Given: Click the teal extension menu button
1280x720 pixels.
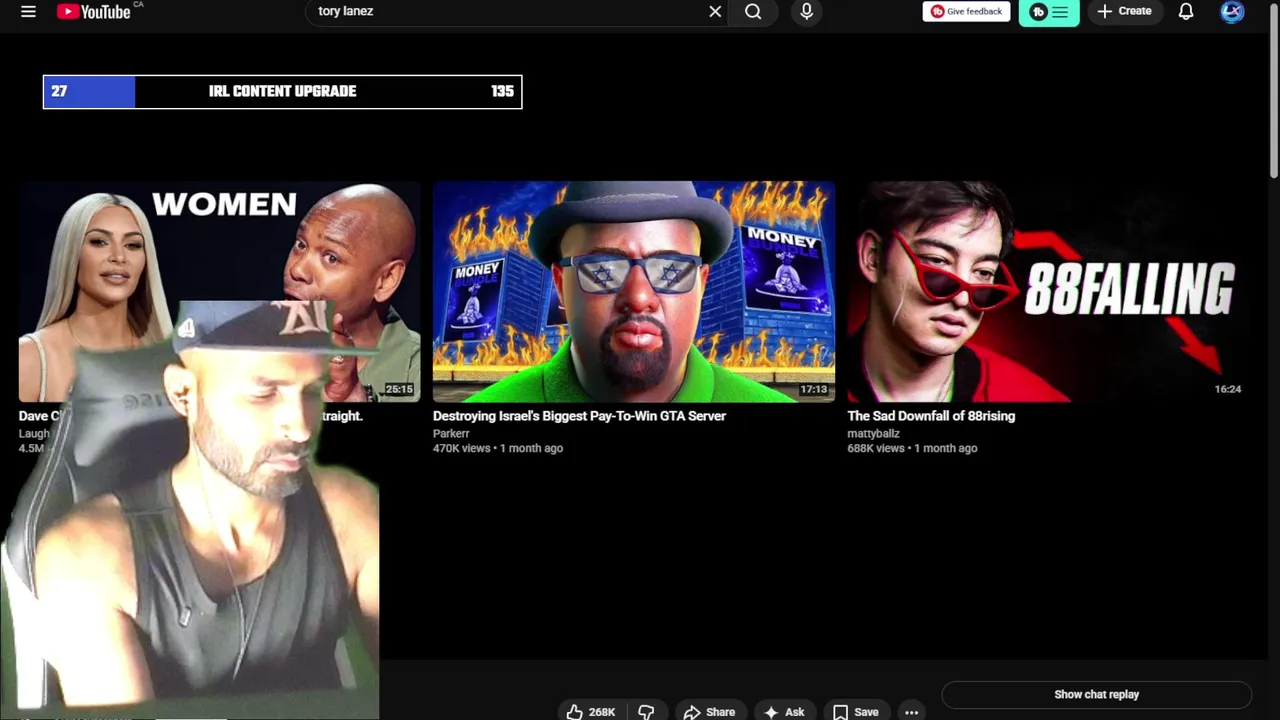Looking at the screenshot, I should [x=1049, y=12].
